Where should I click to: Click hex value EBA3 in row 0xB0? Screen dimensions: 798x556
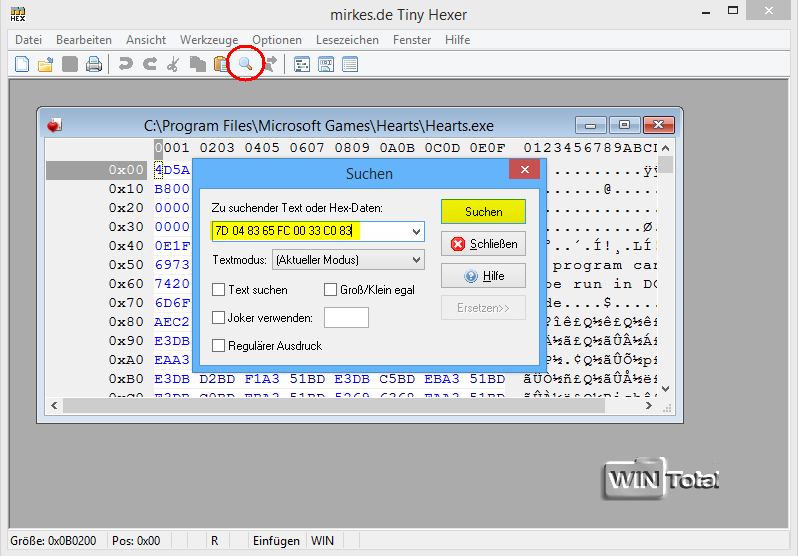(442, 379)
